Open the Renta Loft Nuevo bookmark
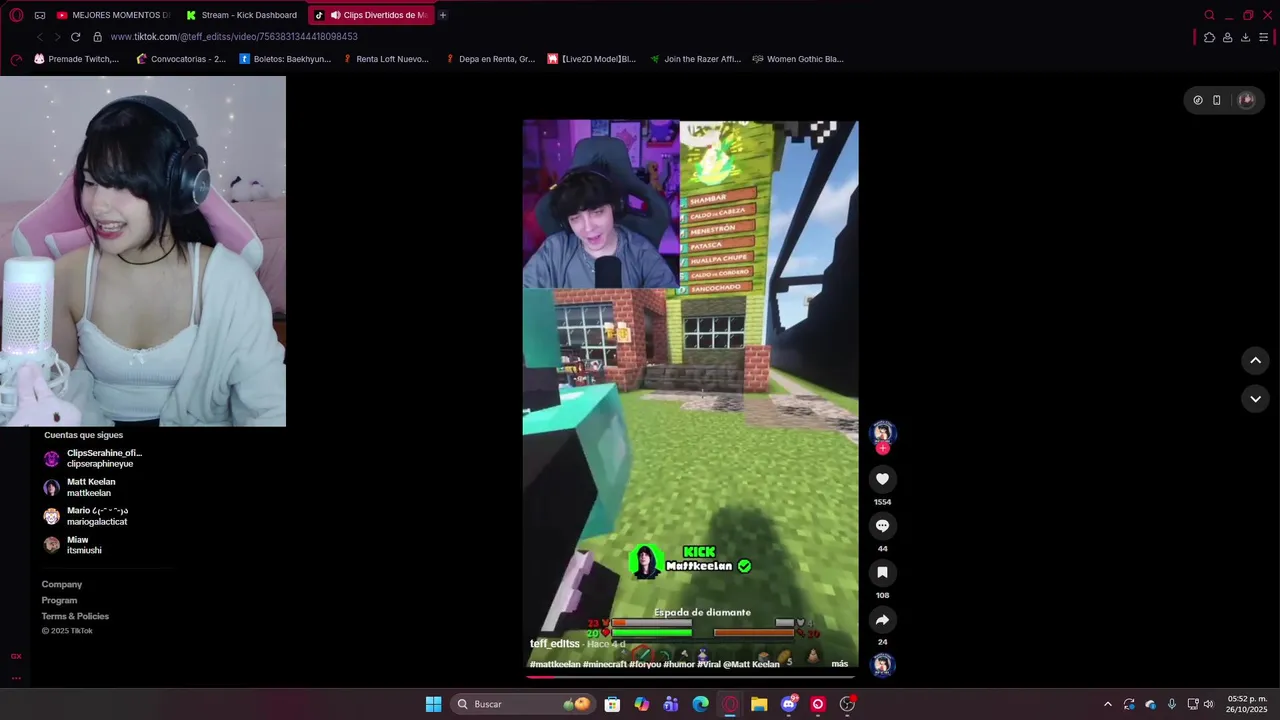The width and height of the screenshot is (1280, 720). coord(385,59)
